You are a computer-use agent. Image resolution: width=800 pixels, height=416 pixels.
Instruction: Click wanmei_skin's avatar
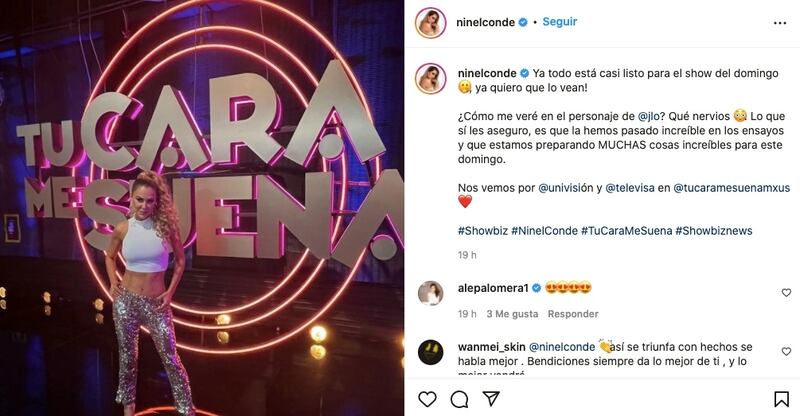pyautogui.click(x=430, y=352)
